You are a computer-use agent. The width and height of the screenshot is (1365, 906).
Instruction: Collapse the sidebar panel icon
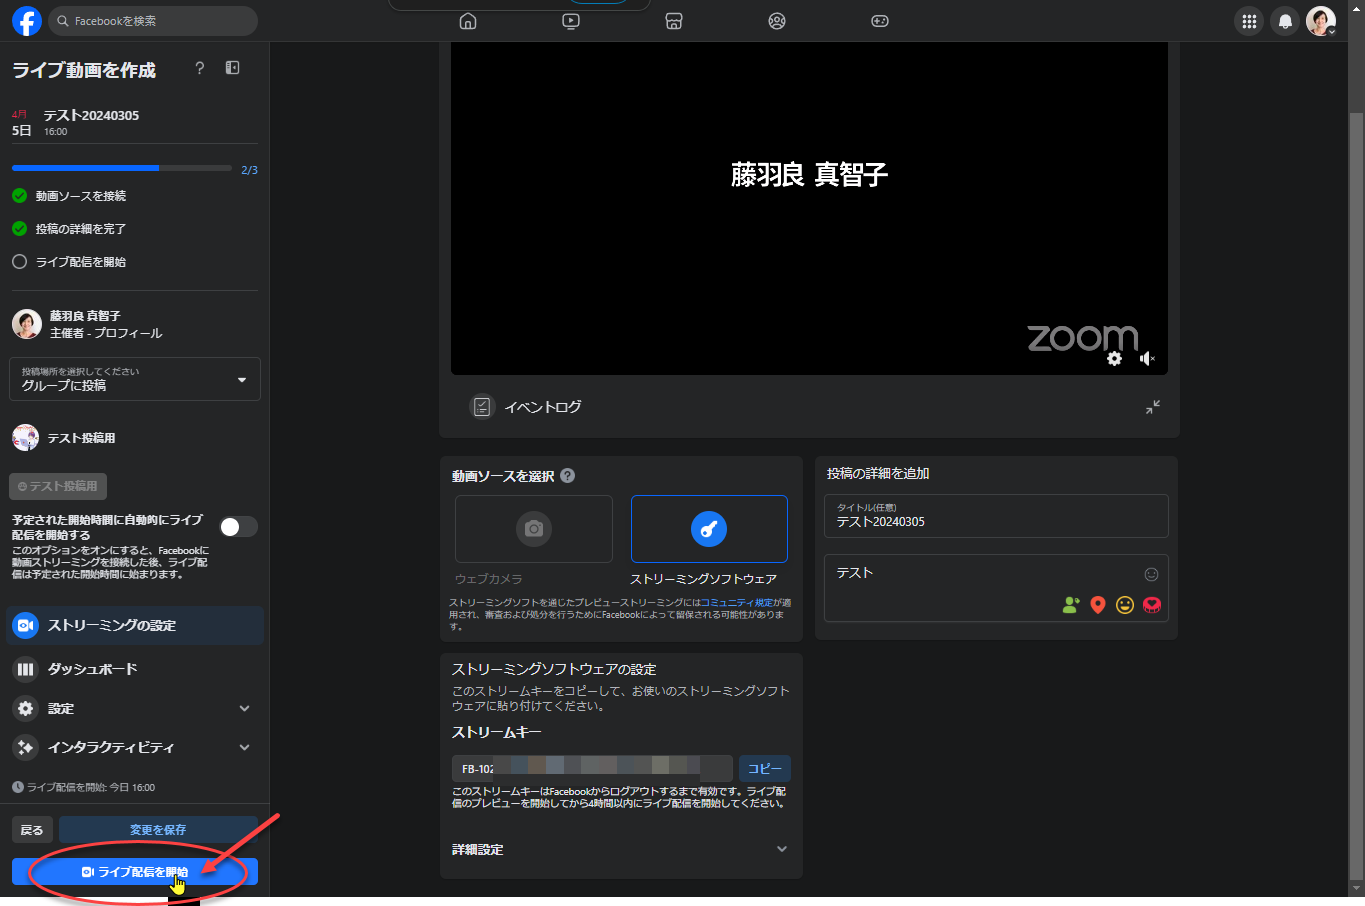(x=232, y=68)
